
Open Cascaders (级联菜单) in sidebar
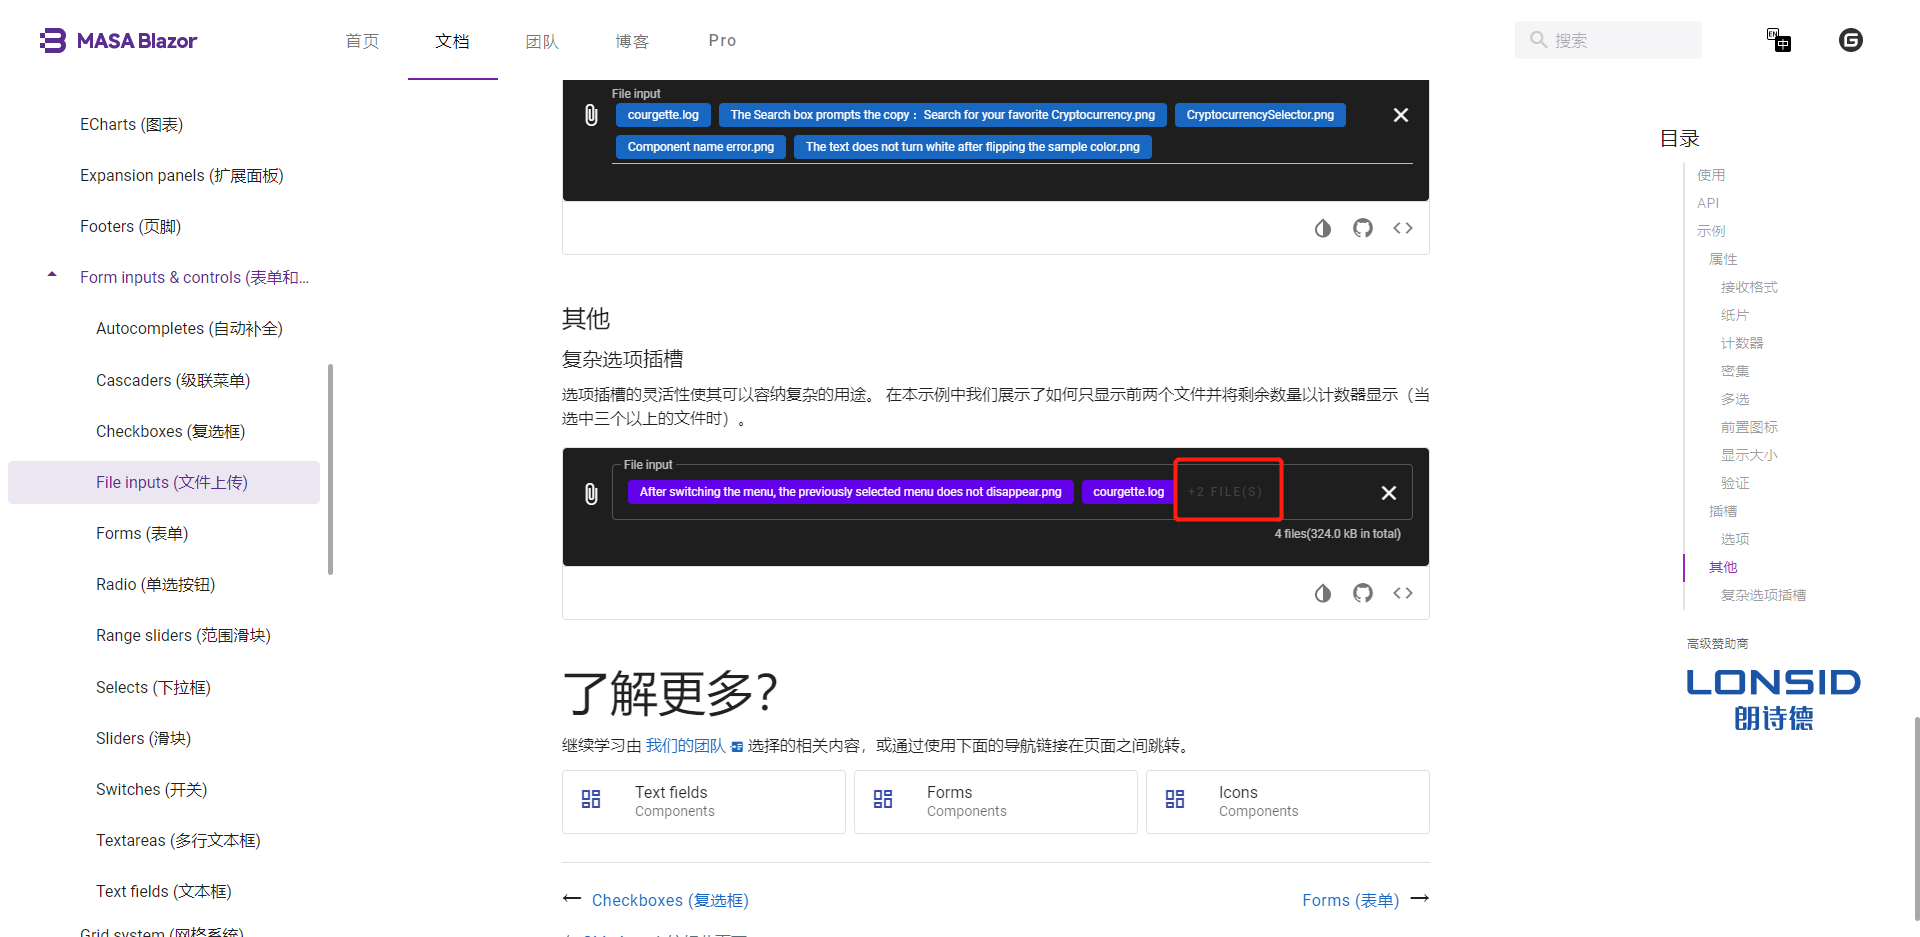click(173, 381)
